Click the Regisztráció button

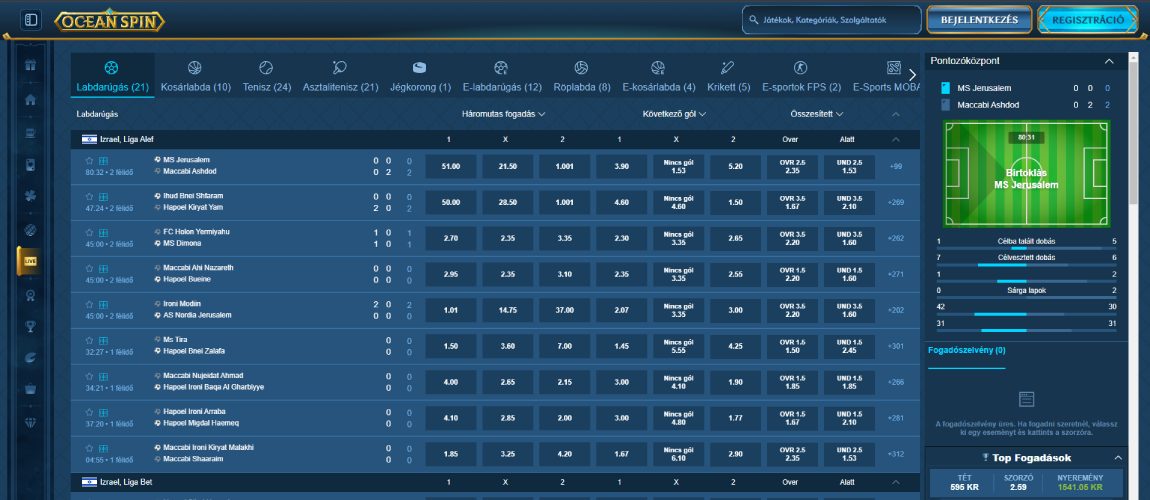click(1088, 21)
